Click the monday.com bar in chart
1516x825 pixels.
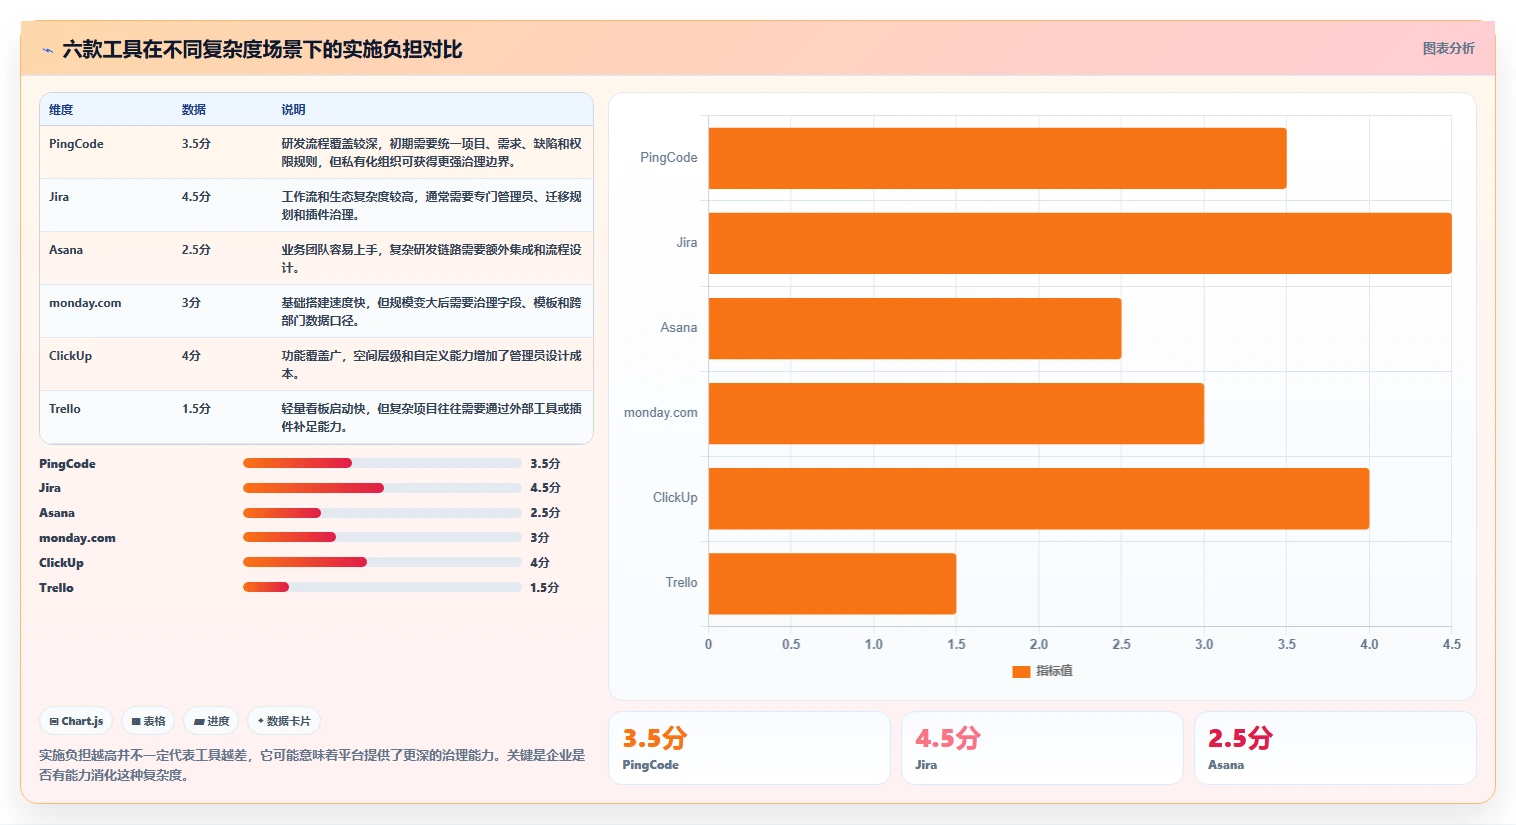pyautogui.click(x=956, y=413)
